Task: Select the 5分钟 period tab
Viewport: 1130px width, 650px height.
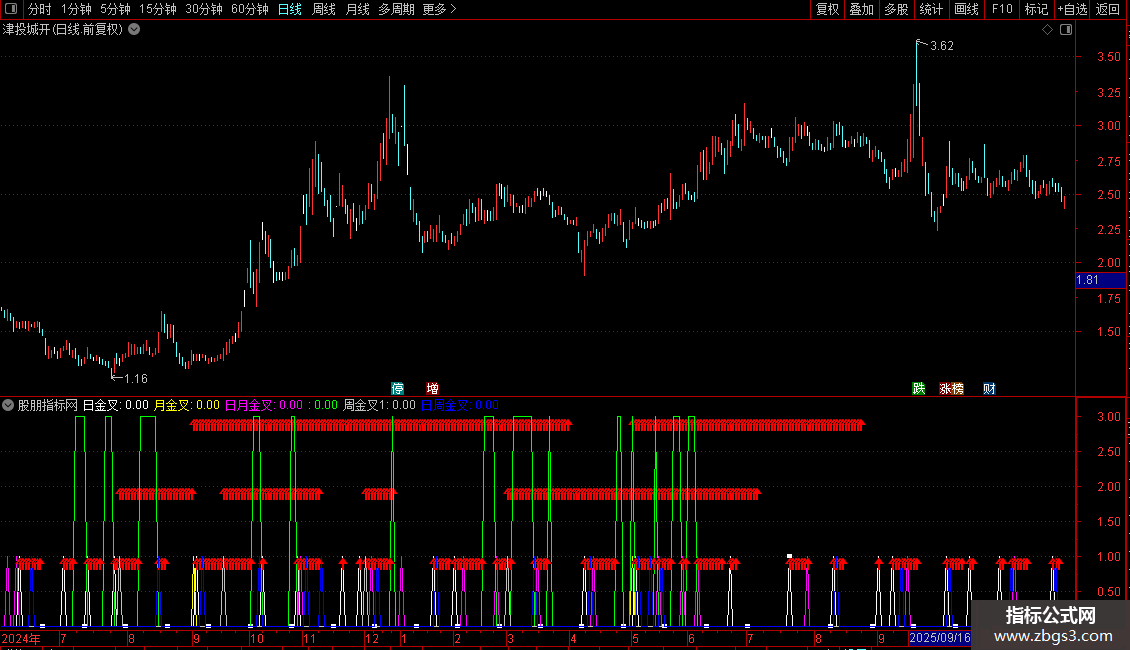Action: [x=115, y=9]
